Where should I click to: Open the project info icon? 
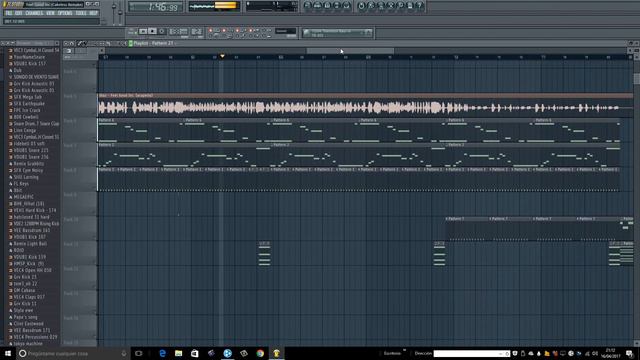(410, 5)
